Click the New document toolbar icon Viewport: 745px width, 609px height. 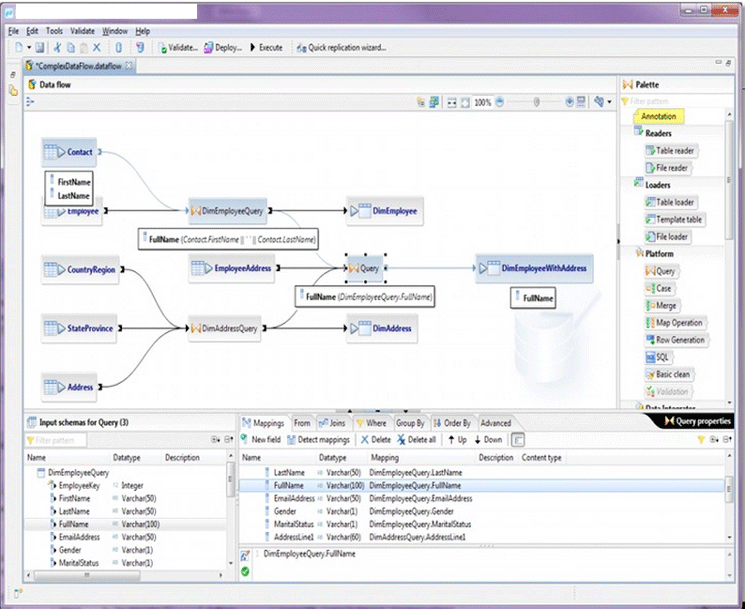[x=19, y=48]
